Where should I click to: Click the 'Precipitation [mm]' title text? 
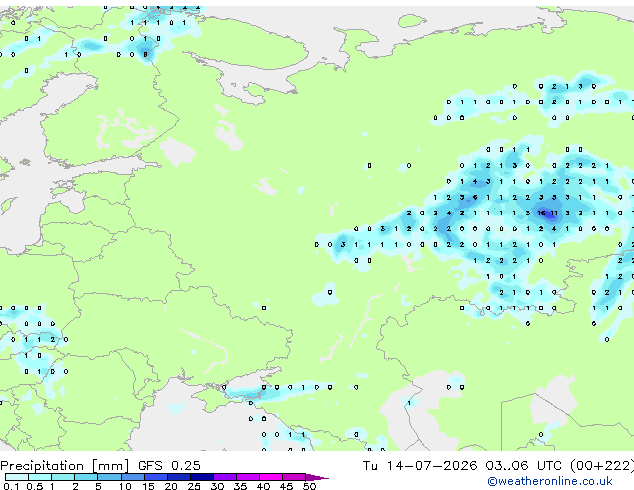click(x=65, y=466)
